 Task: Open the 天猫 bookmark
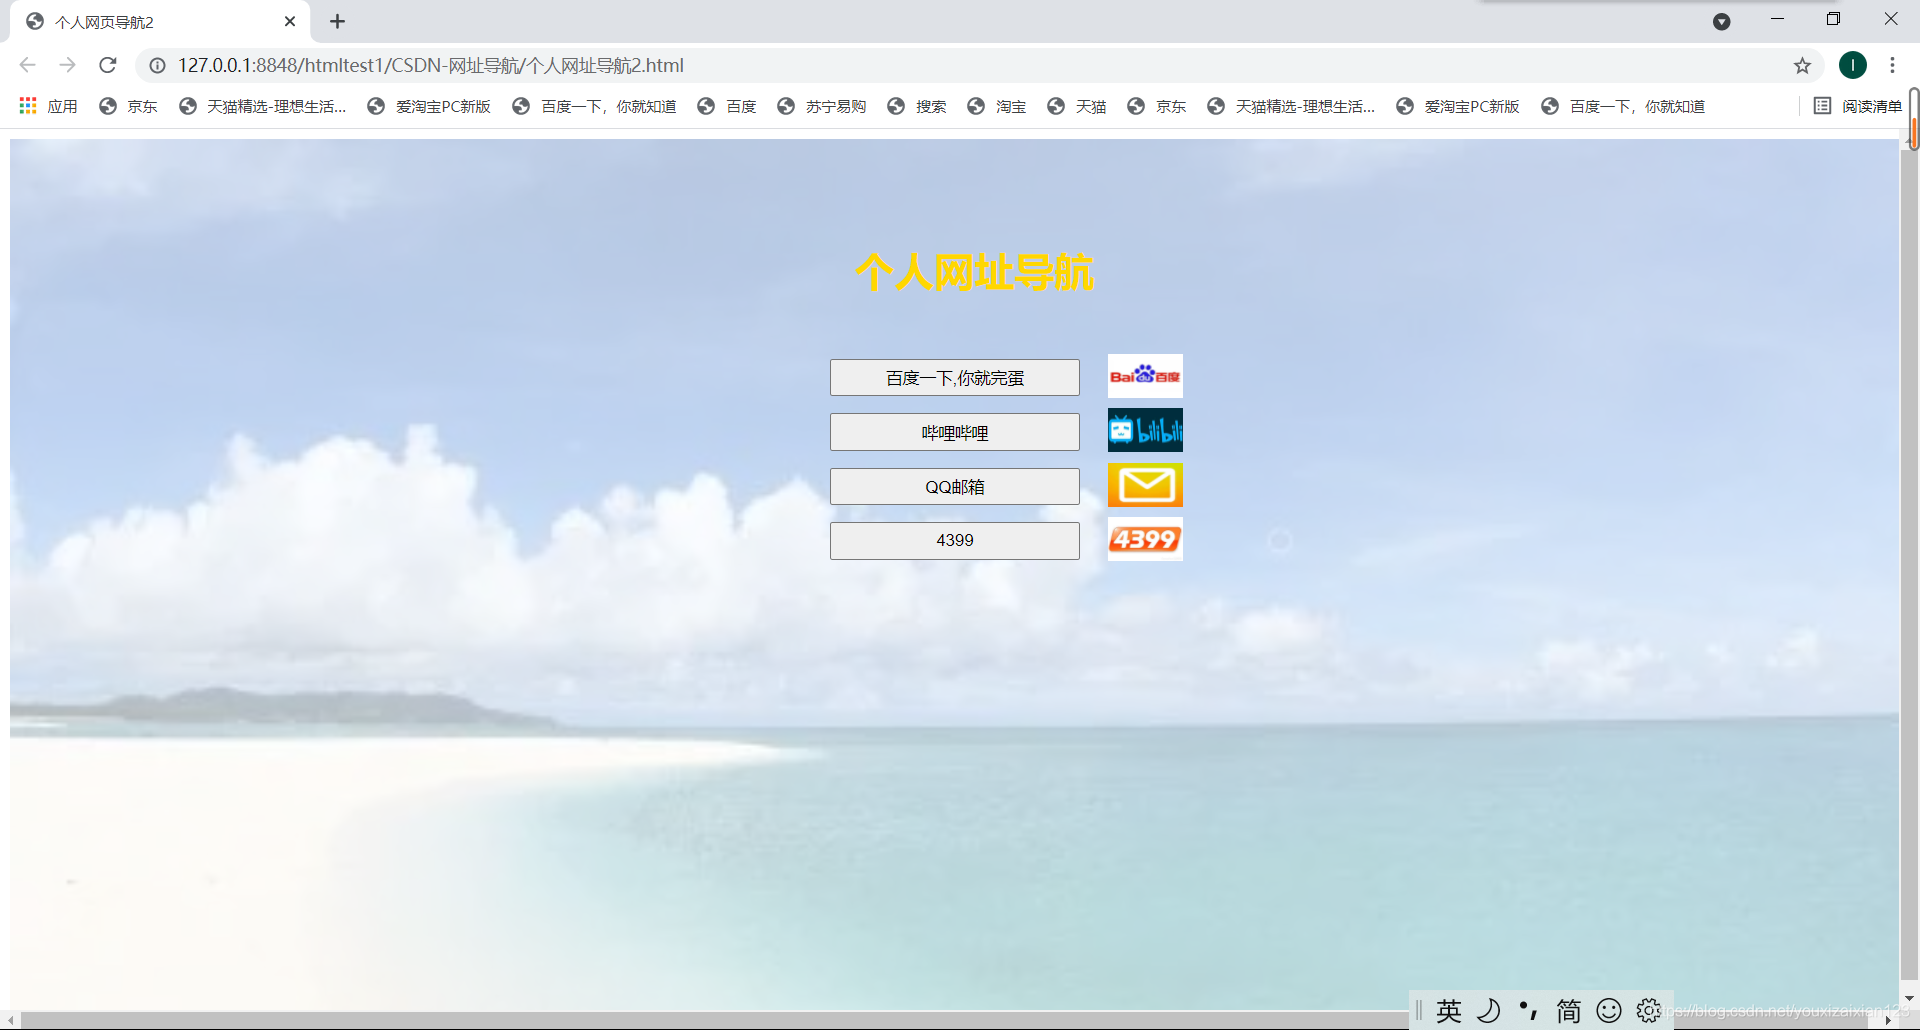(1077, 106)
